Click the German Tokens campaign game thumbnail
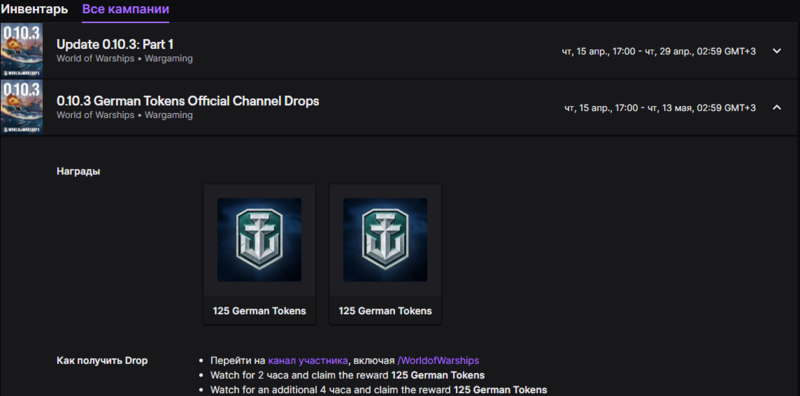800x396 pixels. [21, 107]
